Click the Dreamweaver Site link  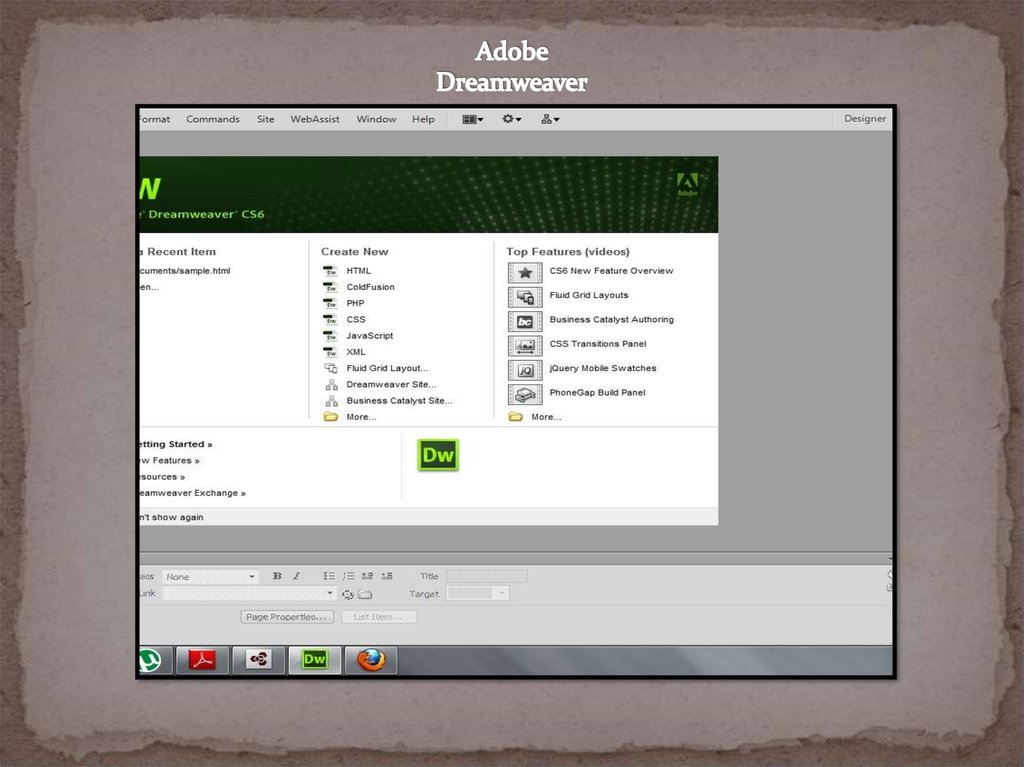pyautogui.click(x=391, y=384)
